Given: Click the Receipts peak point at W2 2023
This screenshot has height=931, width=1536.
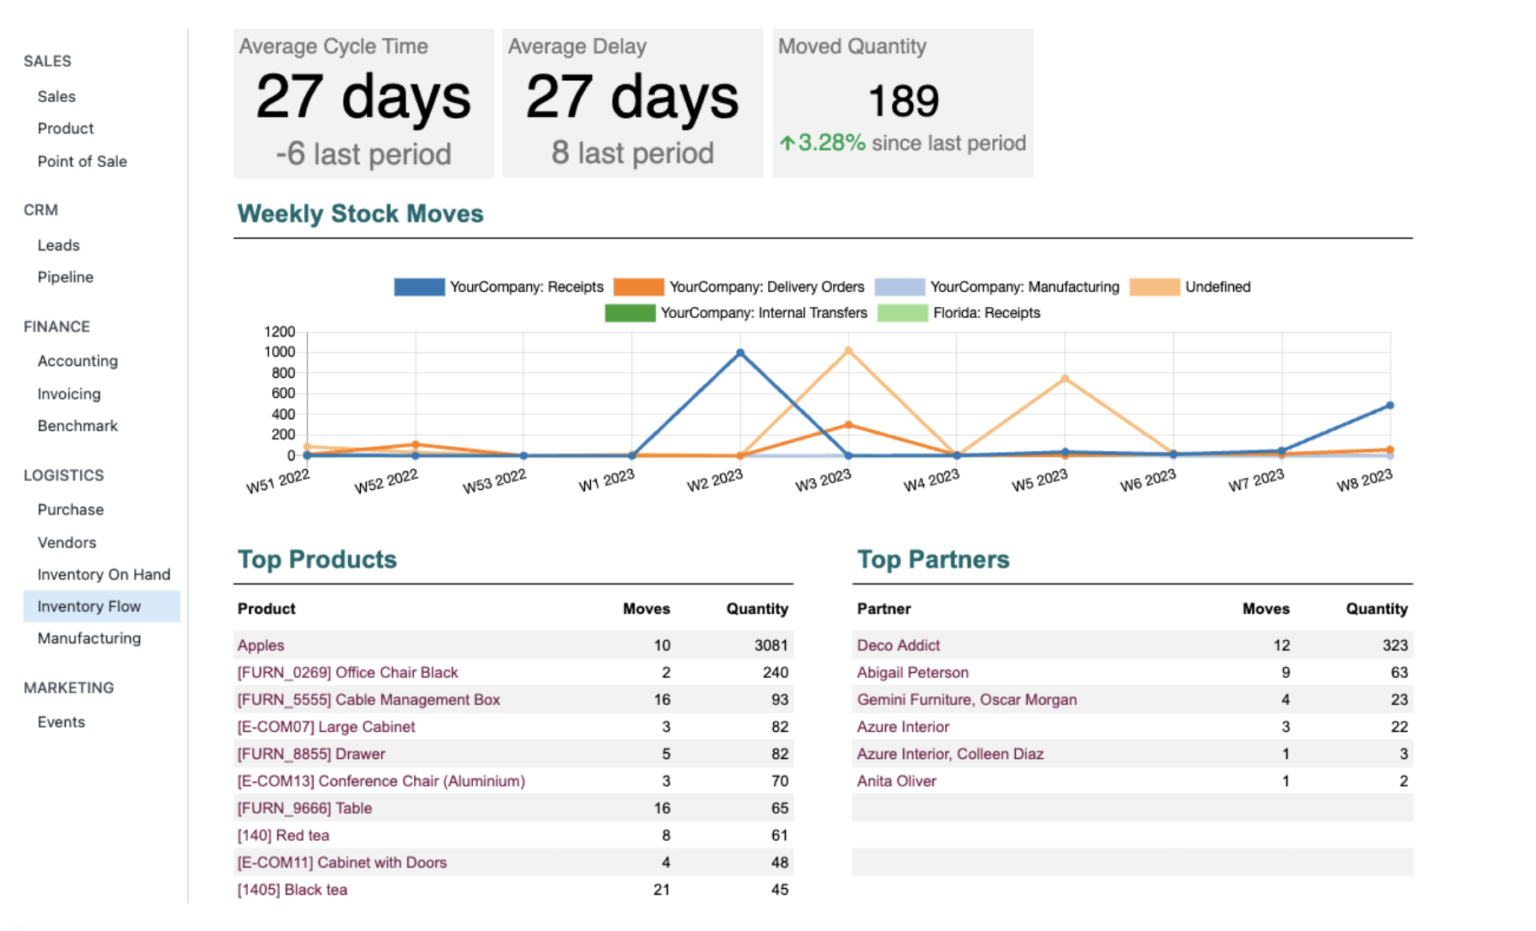Looking at the screenshot, I should (740, 353).
